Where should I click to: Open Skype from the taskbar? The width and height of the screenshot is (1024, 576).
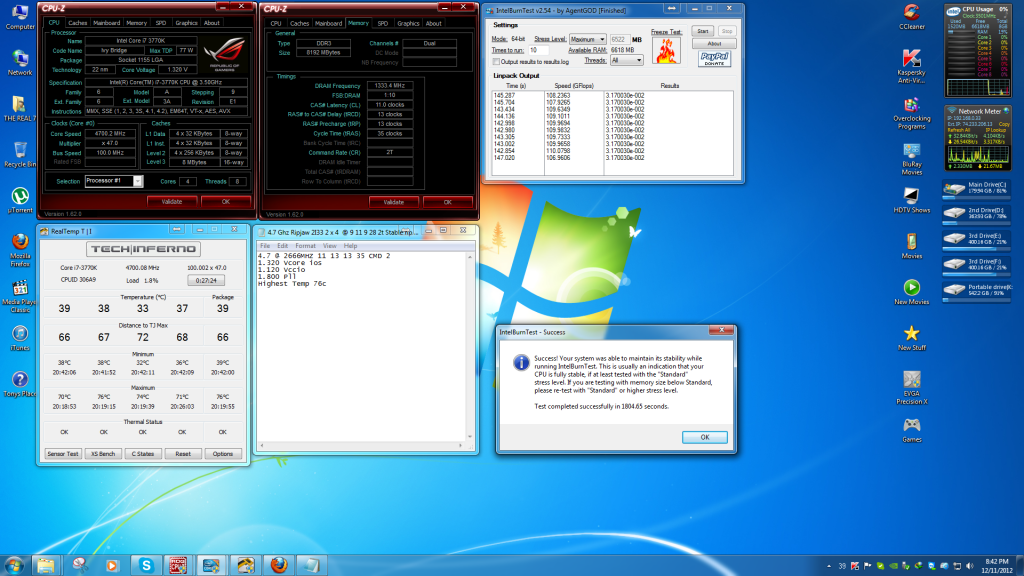click(x=146, y=565)
